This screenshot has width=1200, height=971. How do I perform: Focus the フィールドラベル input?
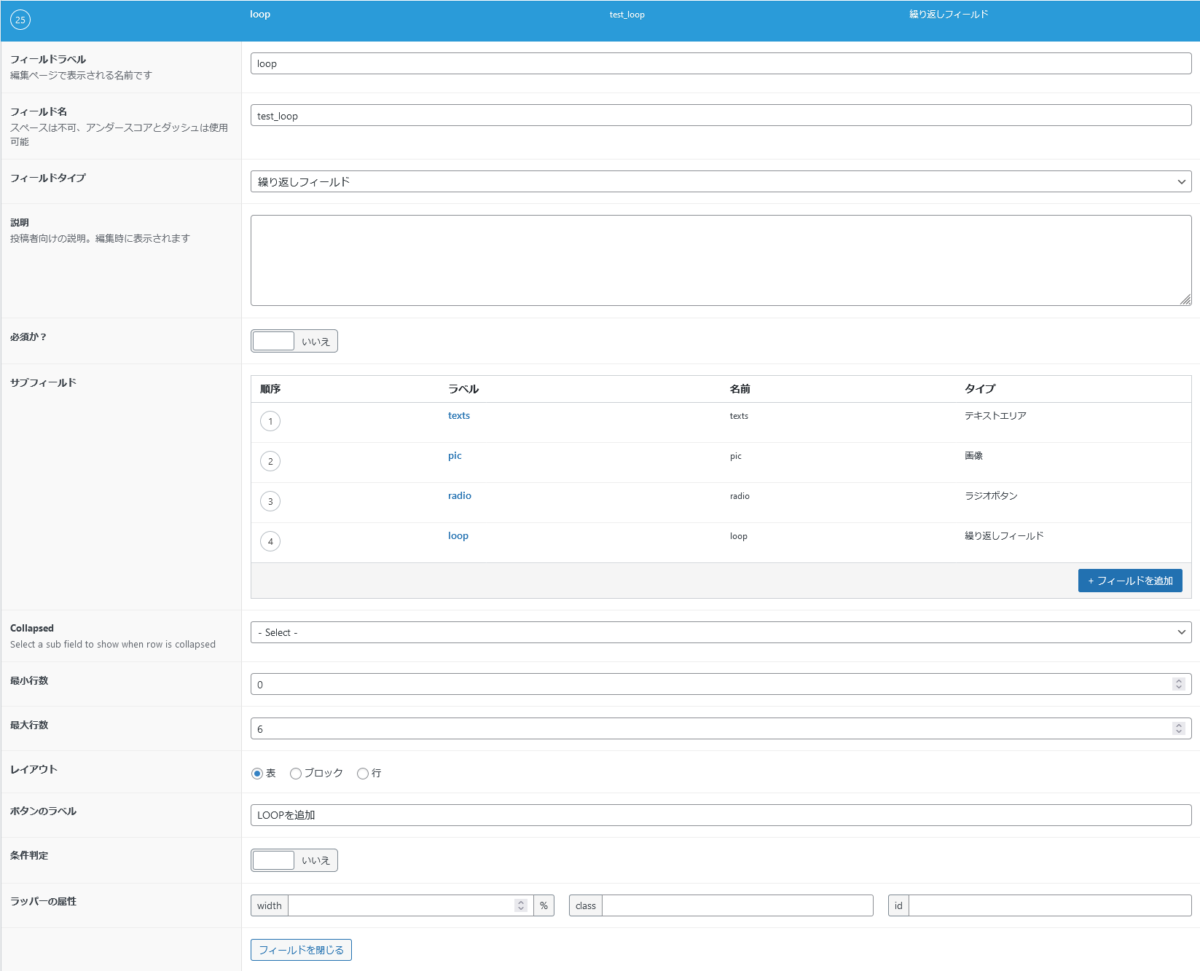click(x=721, y=63)
